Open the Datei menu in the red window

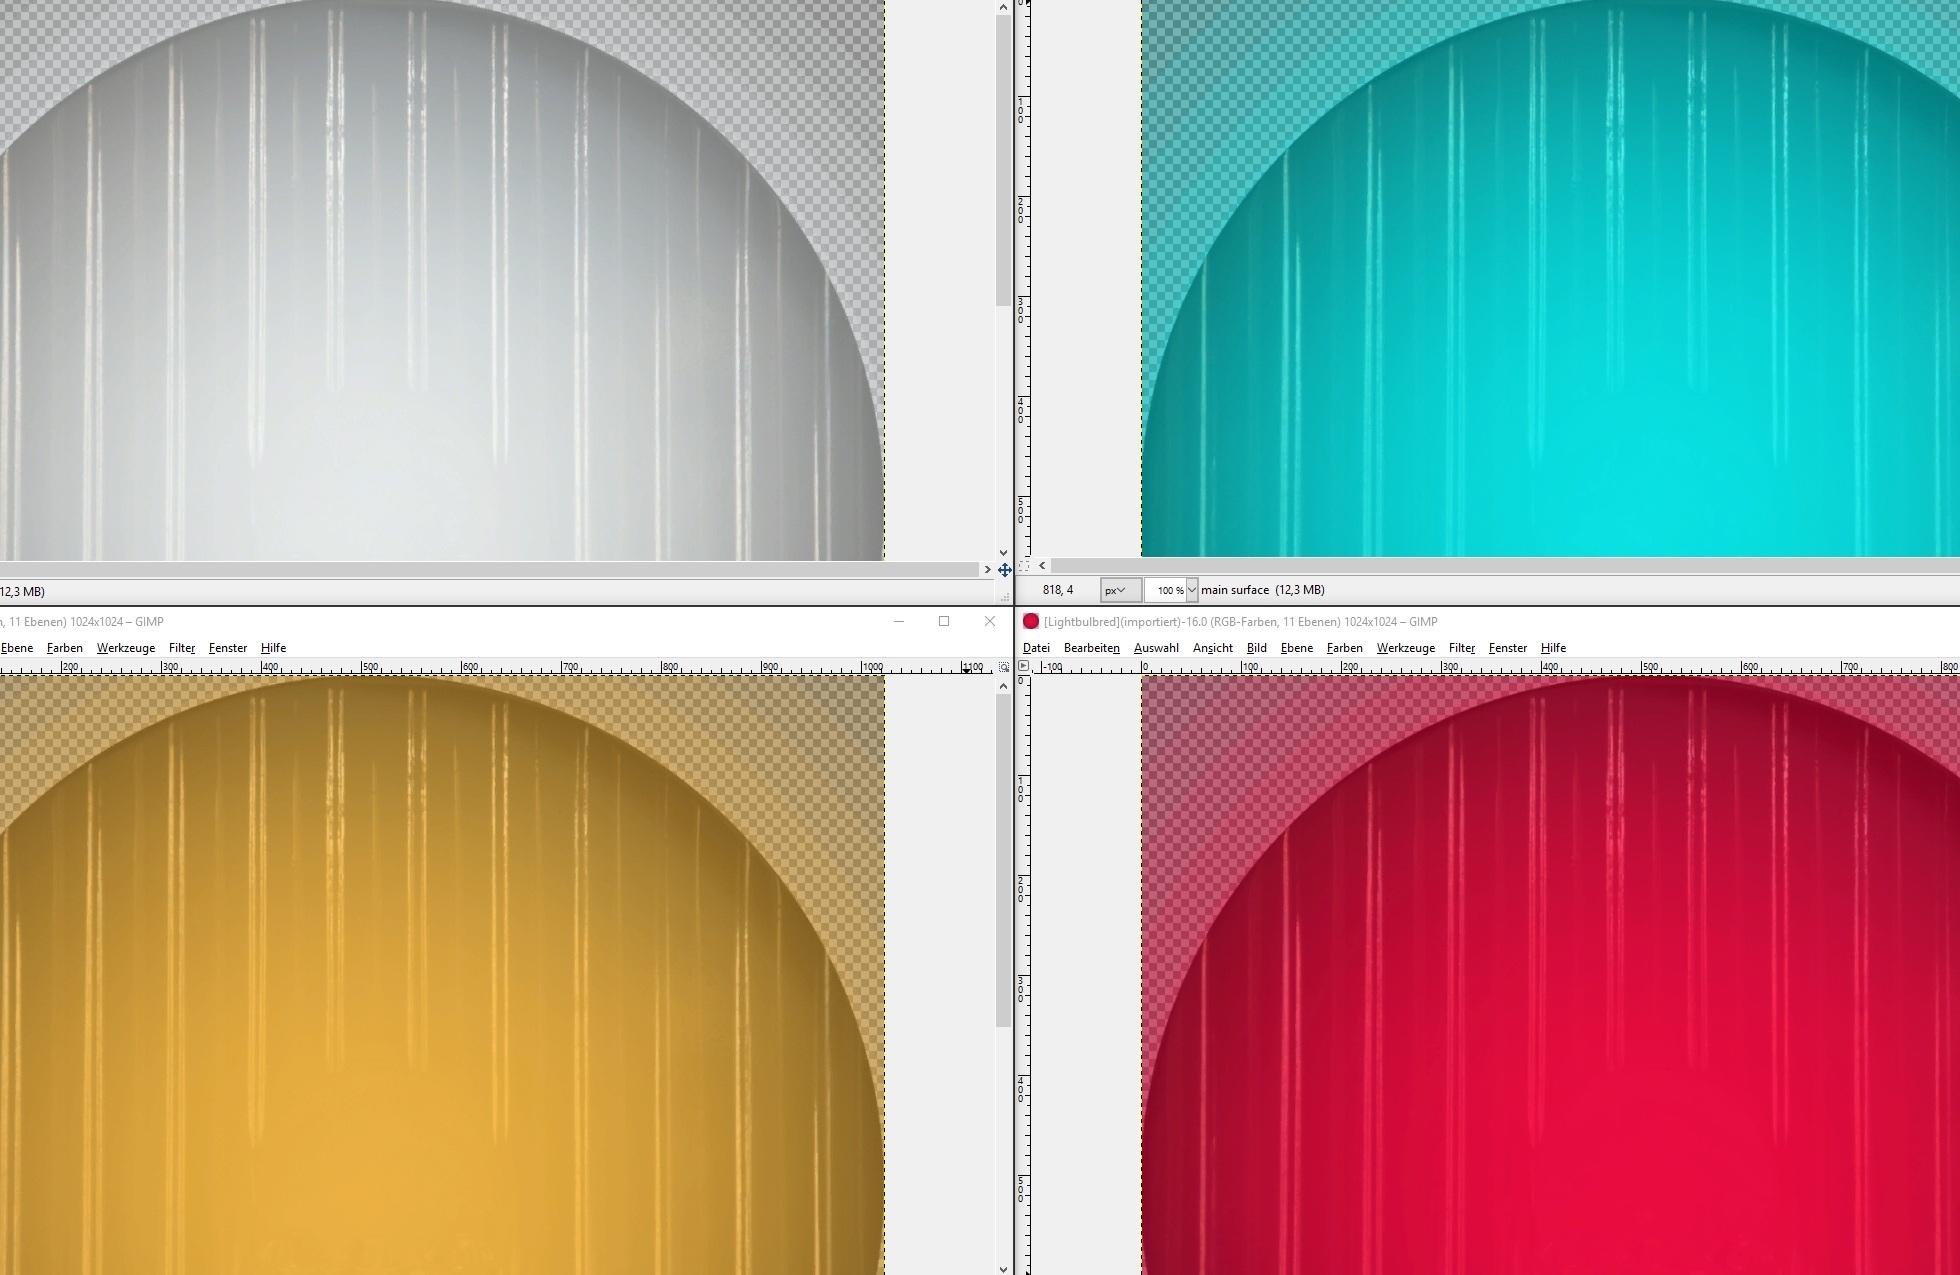(1036, 648)
